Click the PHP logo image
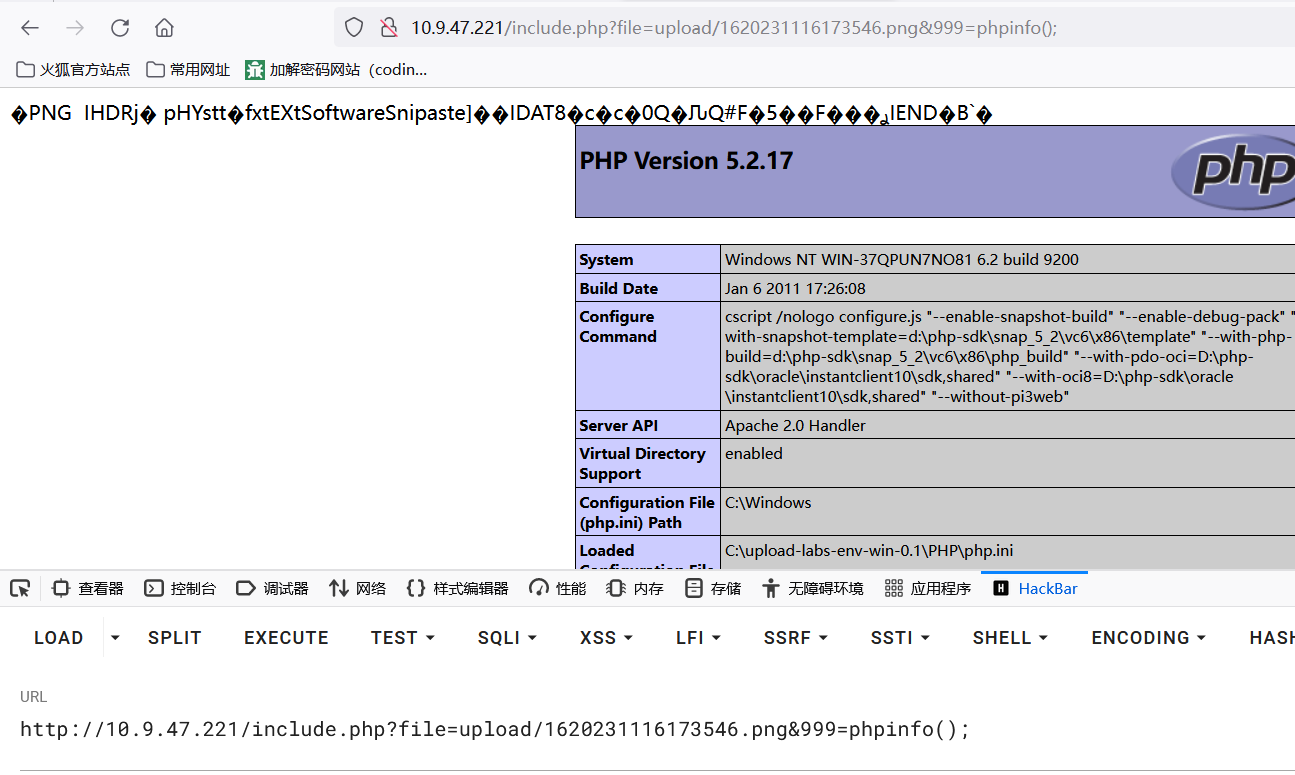Image resolution: width=1295 pixels, height=775 pixels. click(x=1233, y=172)
